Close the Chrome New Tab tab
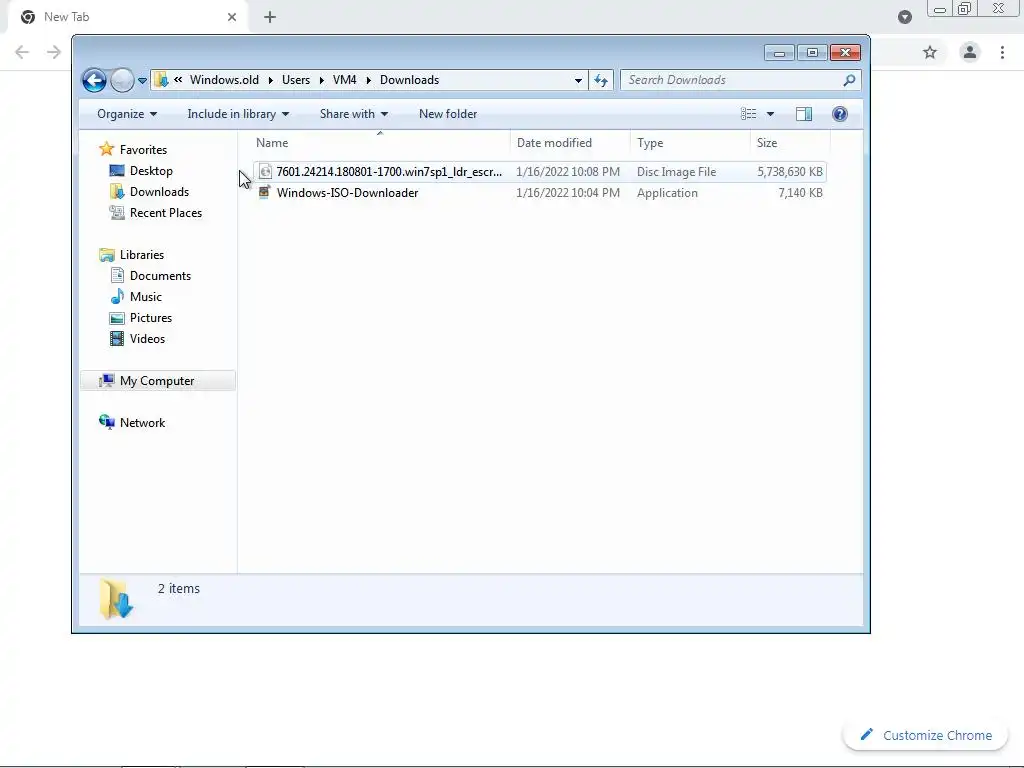 (232, 17)
